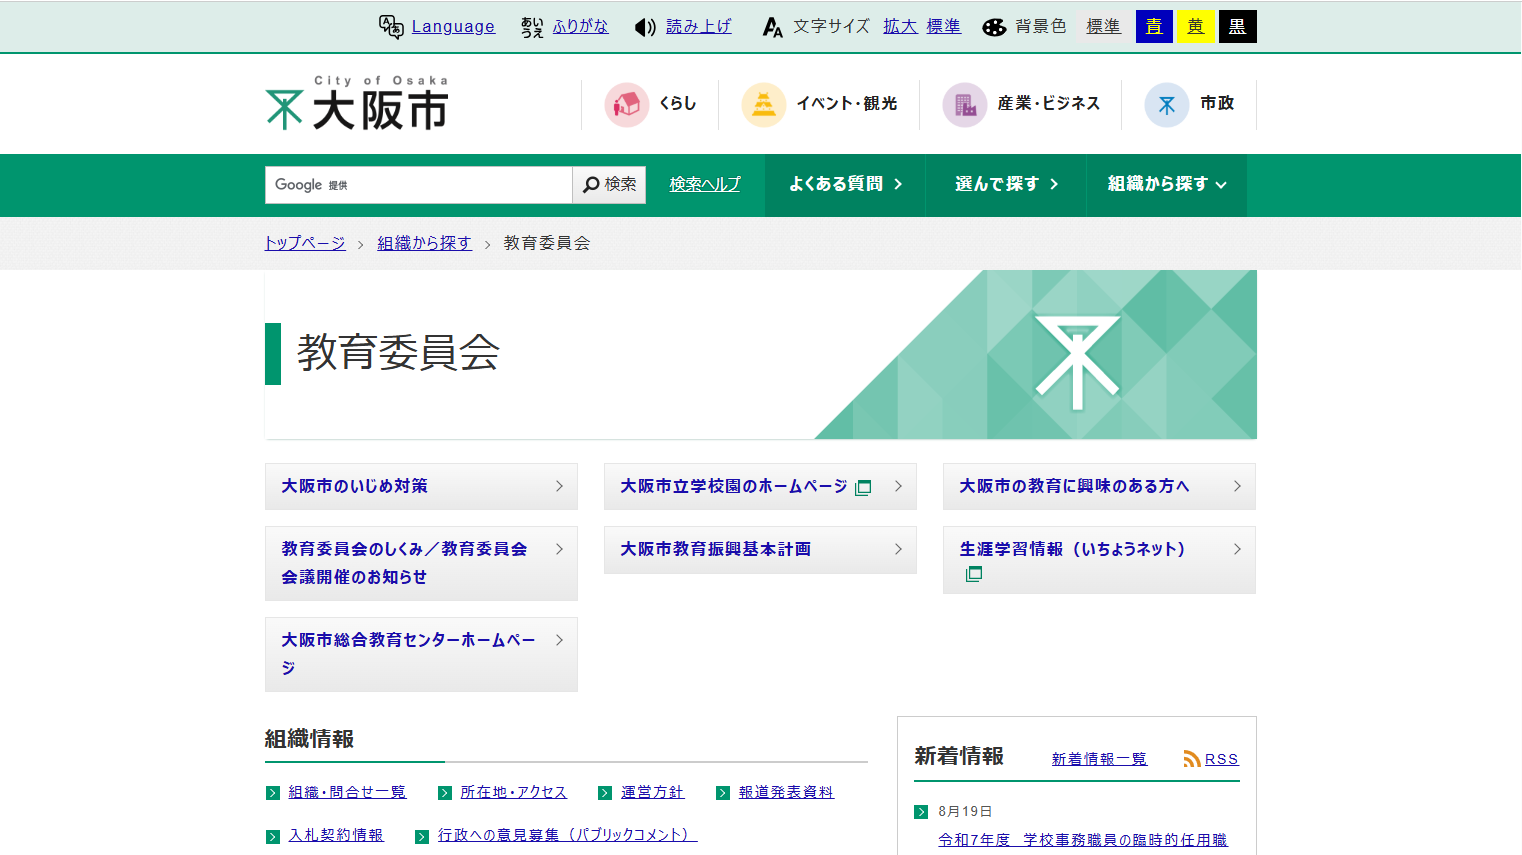1522x855 pixels.
Task: Go to トップページ breadcrumb link
Action: pos(305,243)
